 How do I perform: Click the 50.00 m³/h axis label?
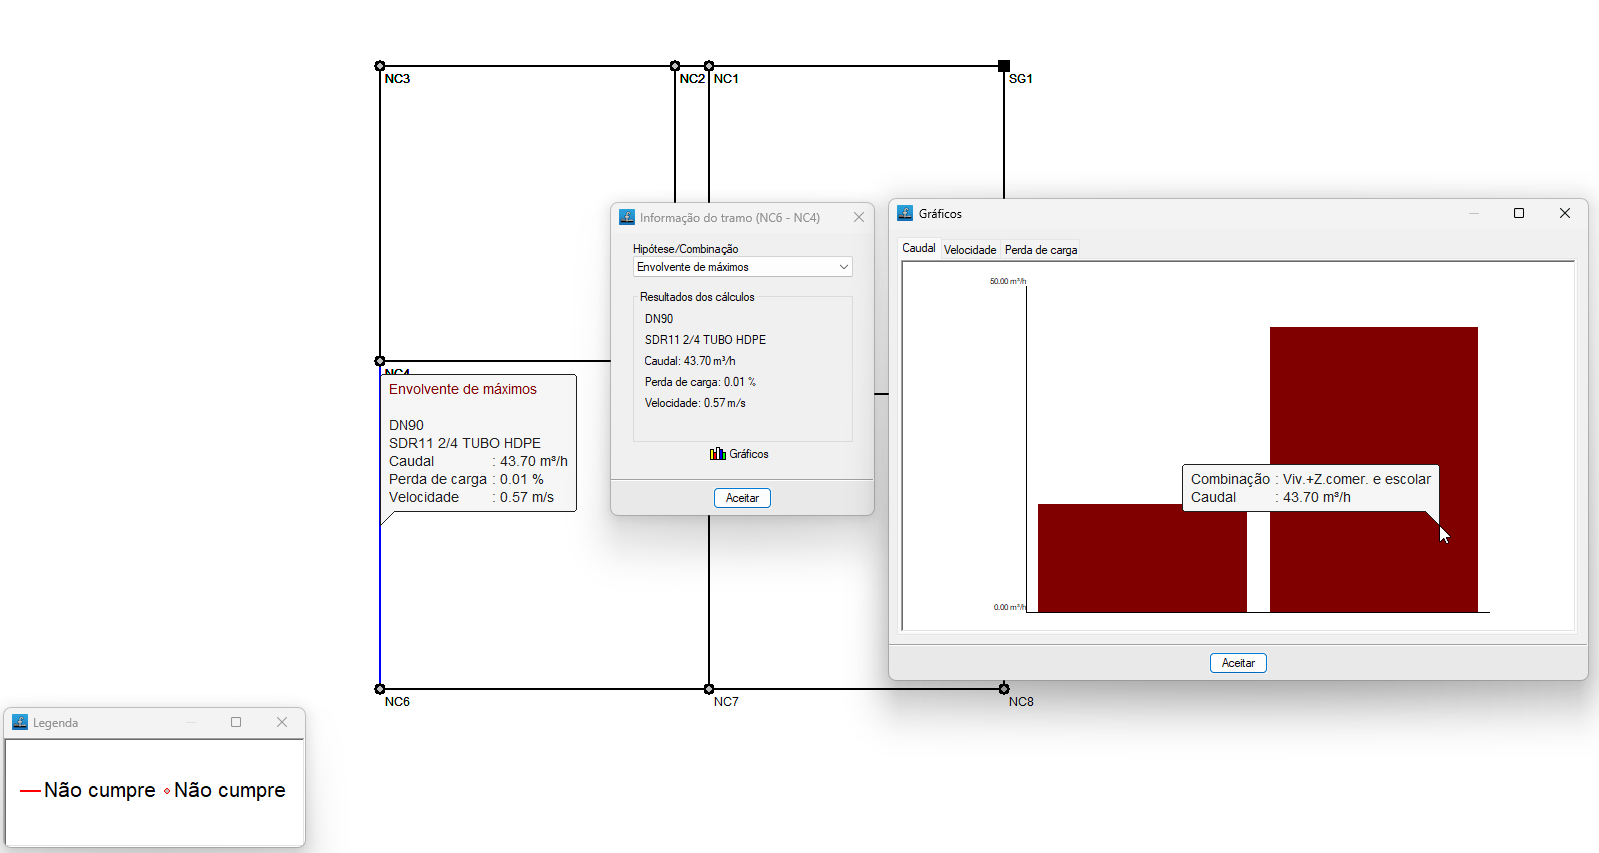tap(1007, 281)
